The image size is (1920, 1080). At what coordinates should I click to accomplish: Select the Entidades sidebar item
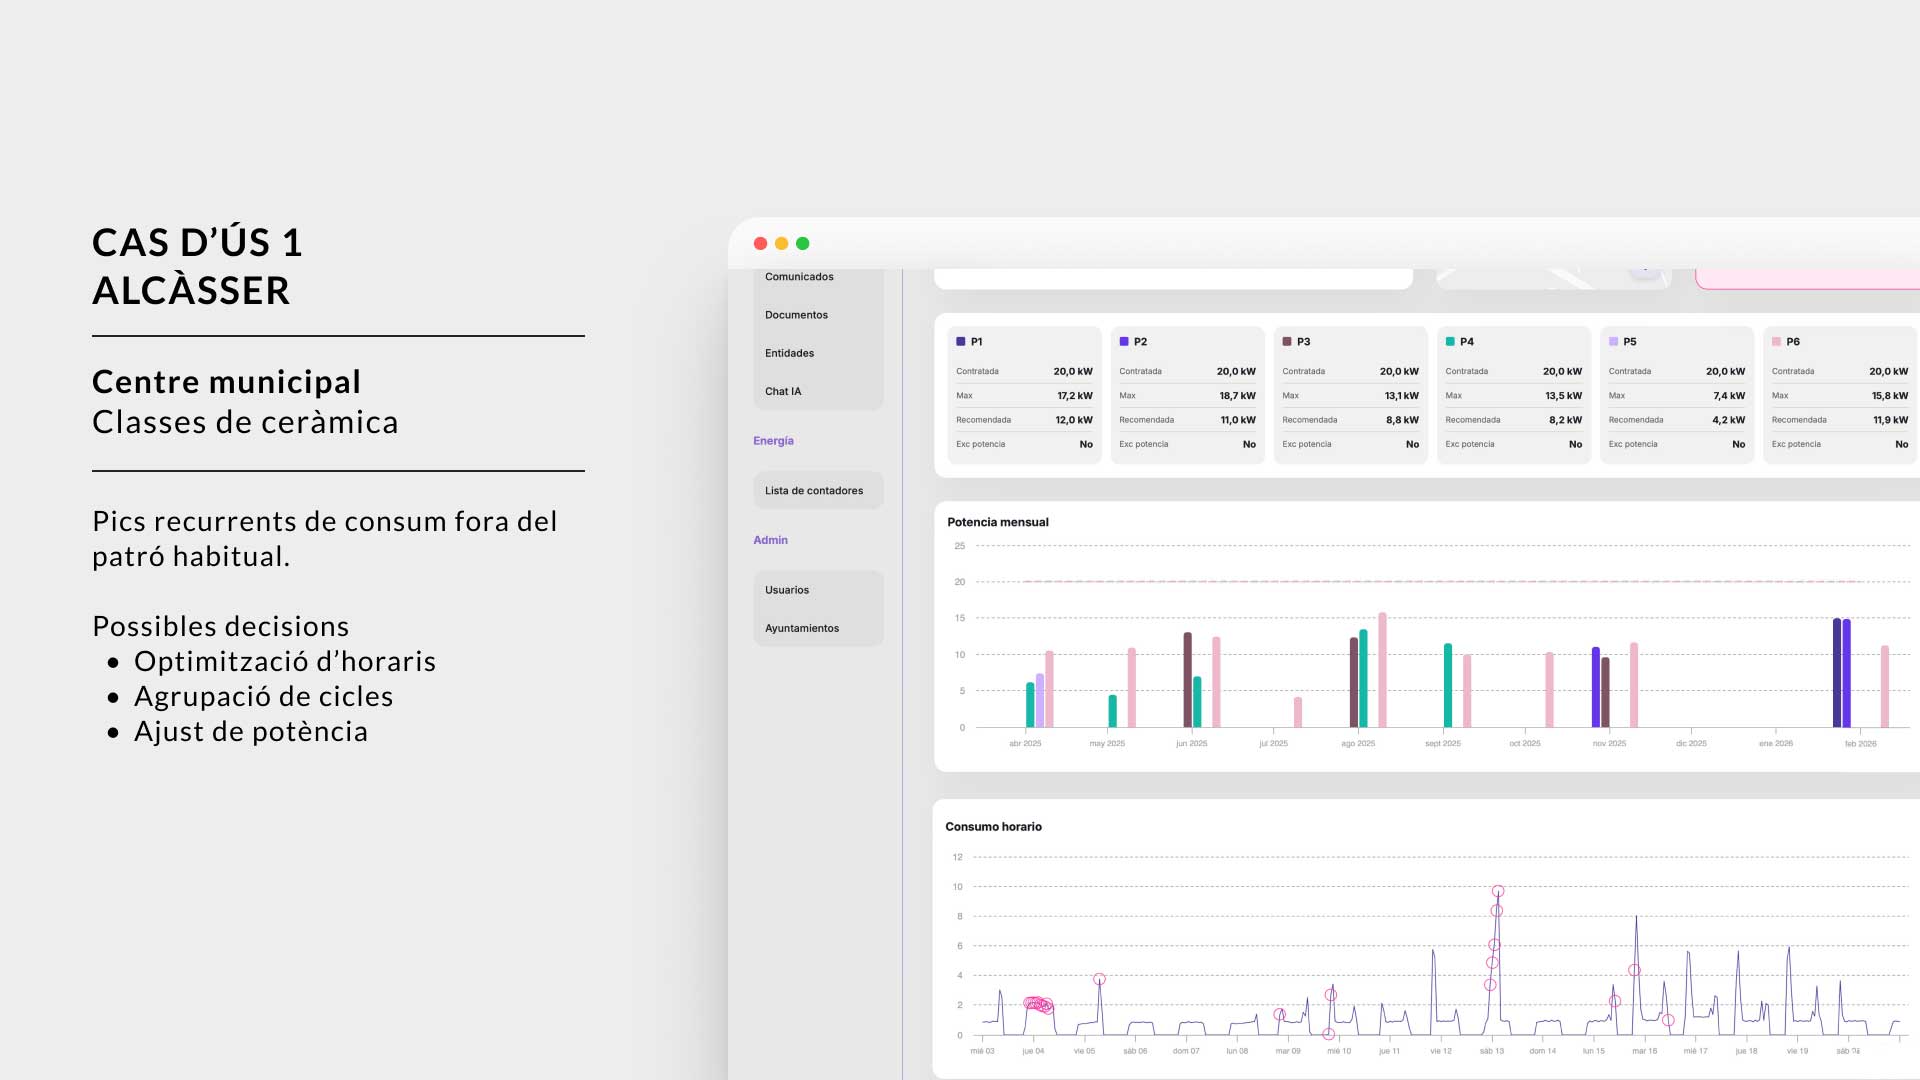789,353
